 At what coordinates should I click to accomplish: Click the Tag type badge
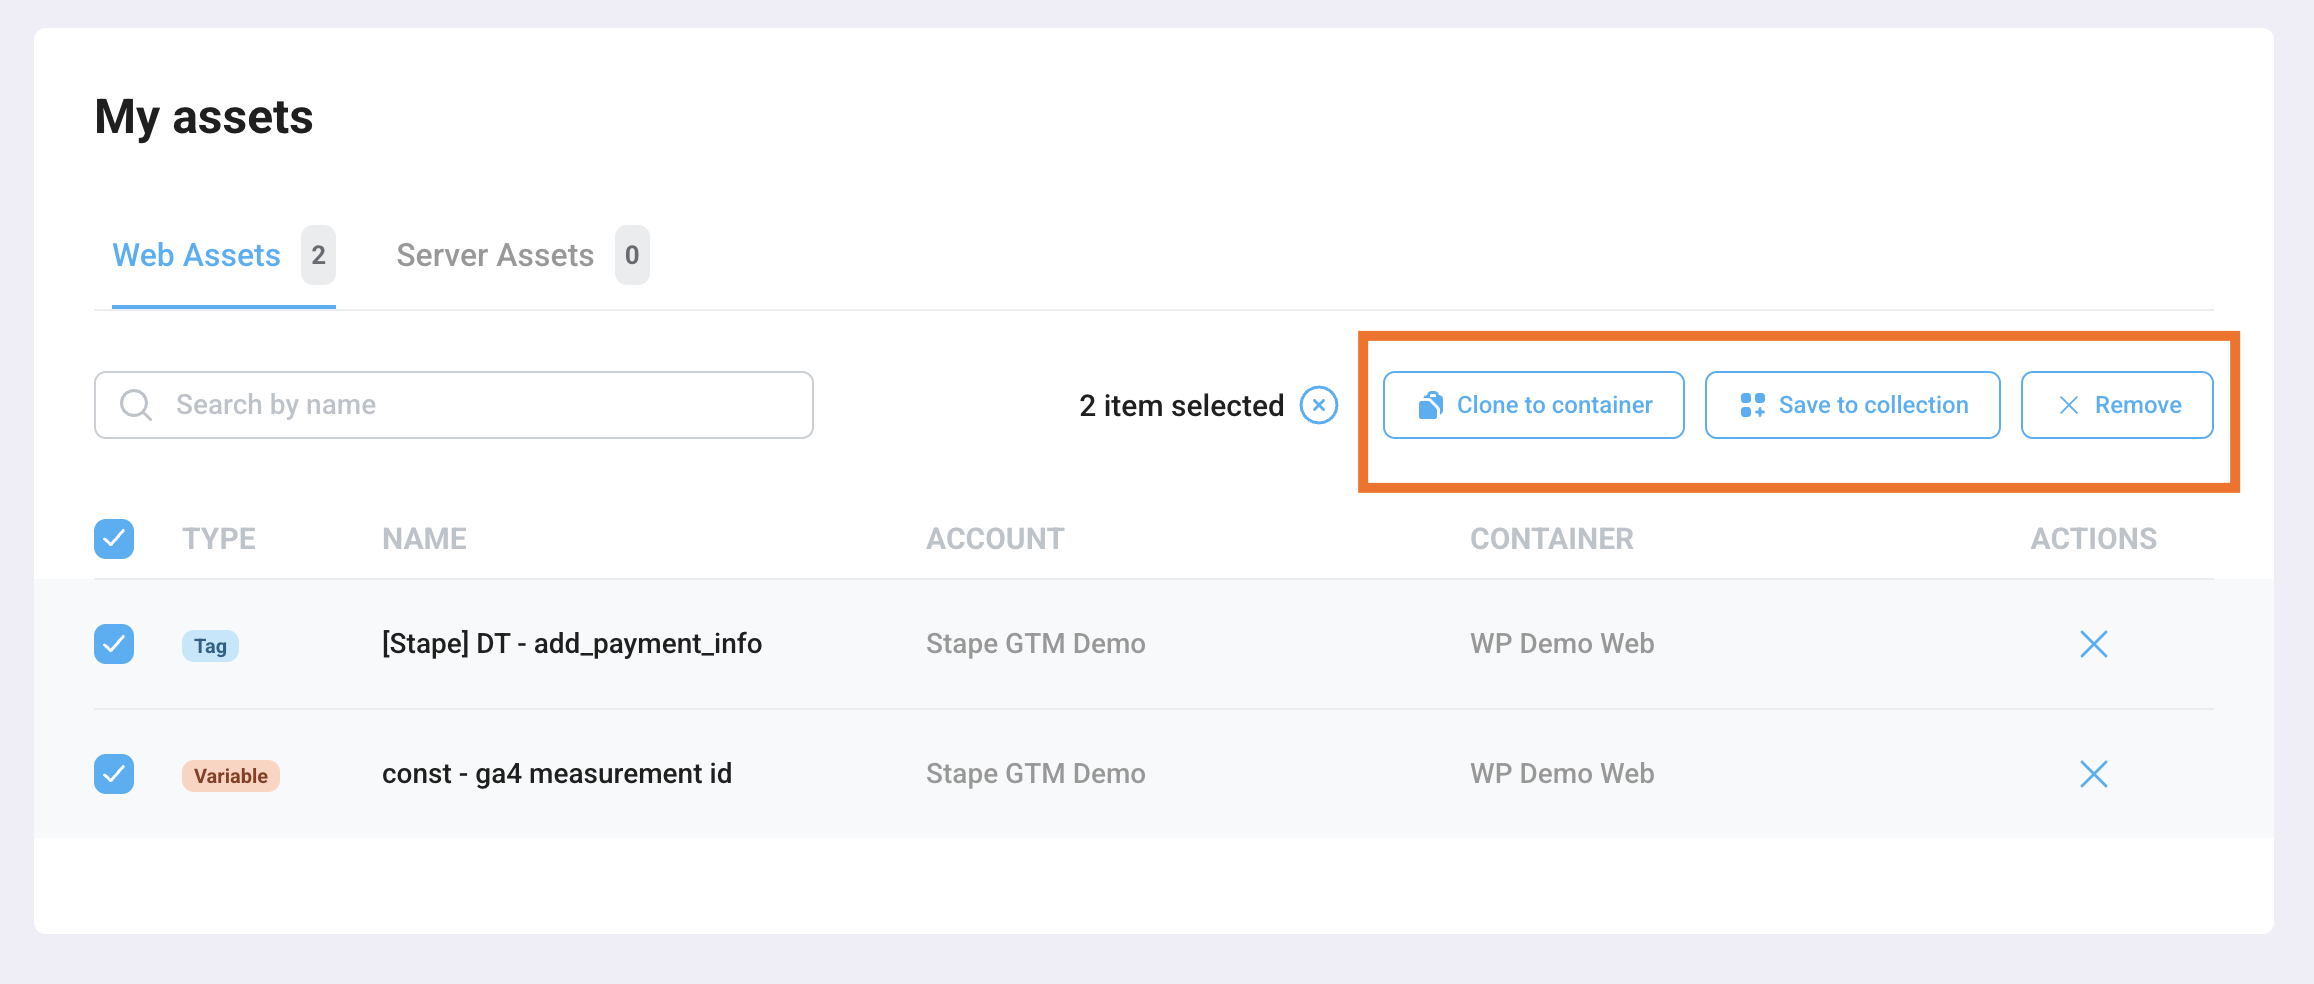click(x=210, y=646)
